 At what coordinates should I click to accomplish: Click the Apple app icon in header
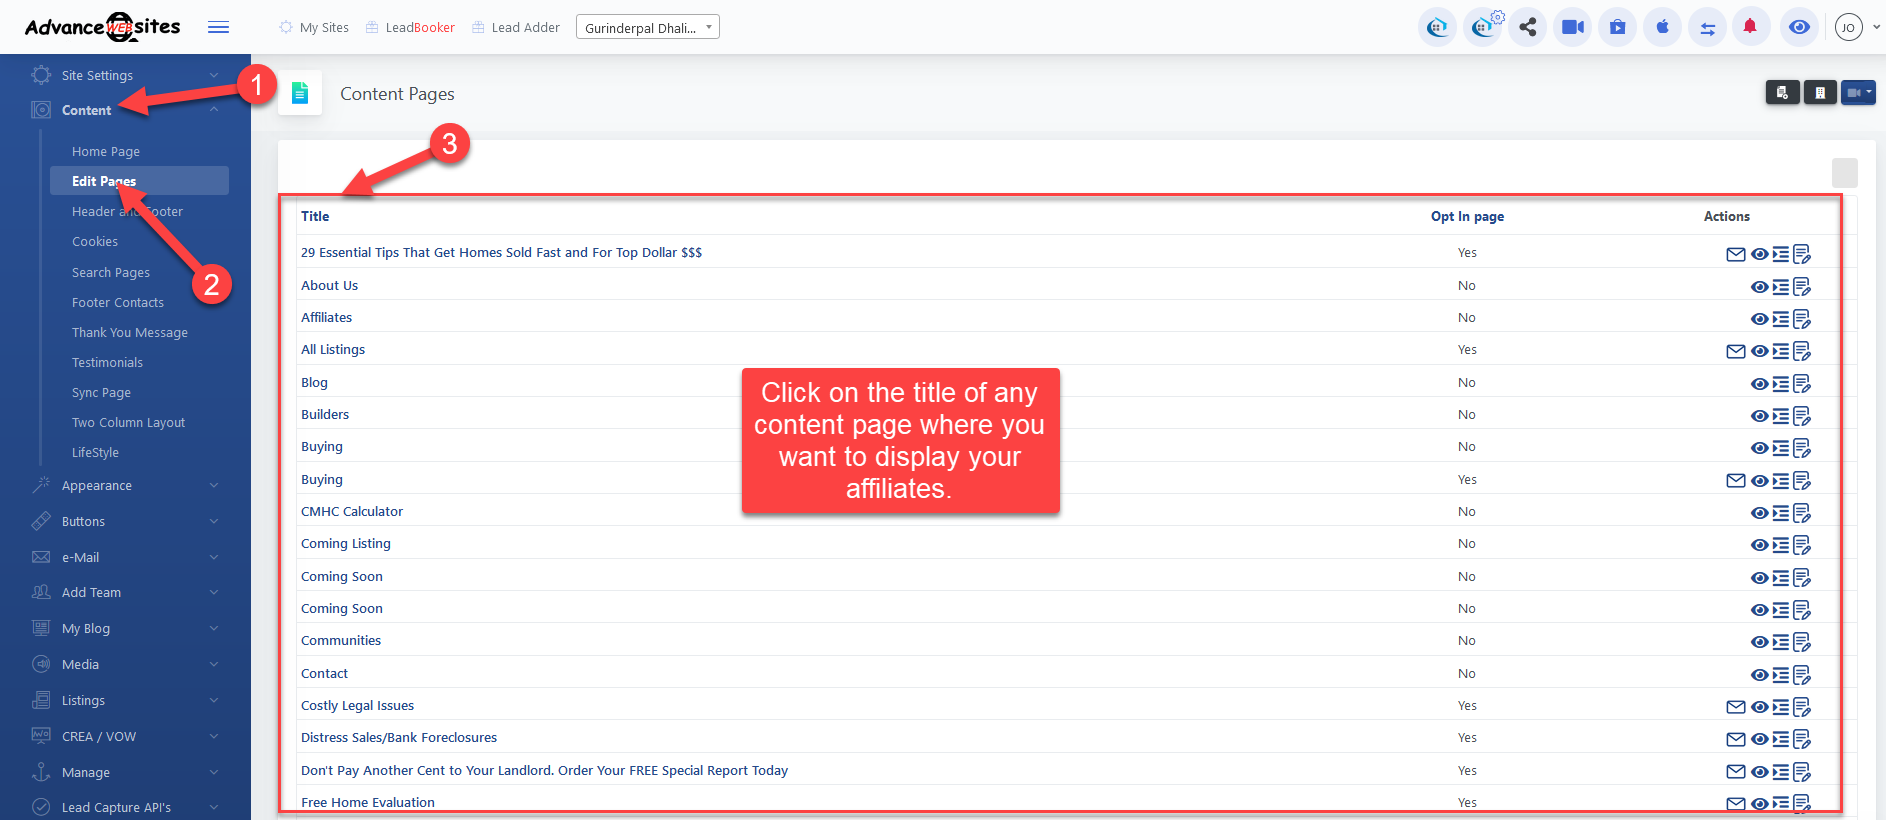[1662, 27]
